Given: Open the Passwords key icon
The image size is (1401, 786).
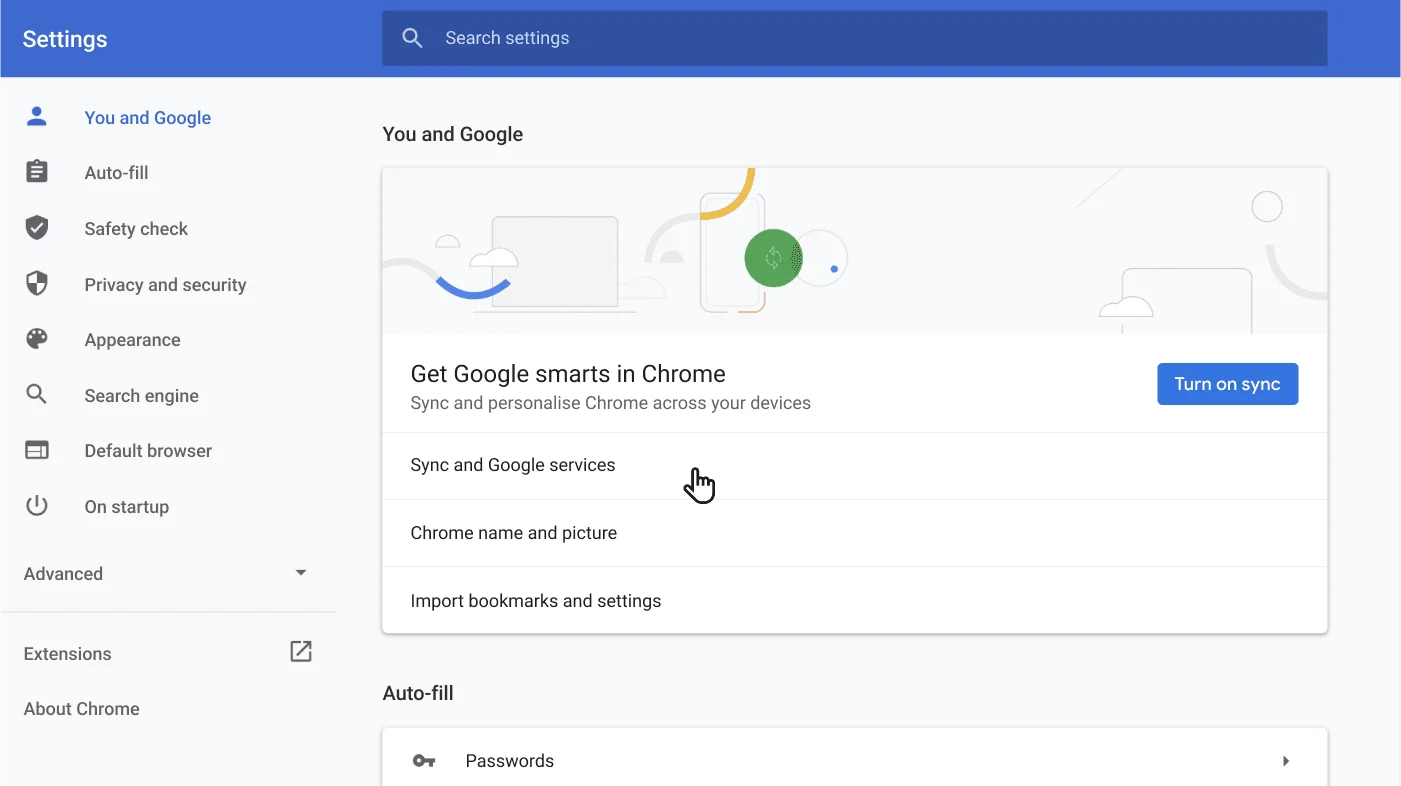Looking at the screenshot, I should [424, 760].
